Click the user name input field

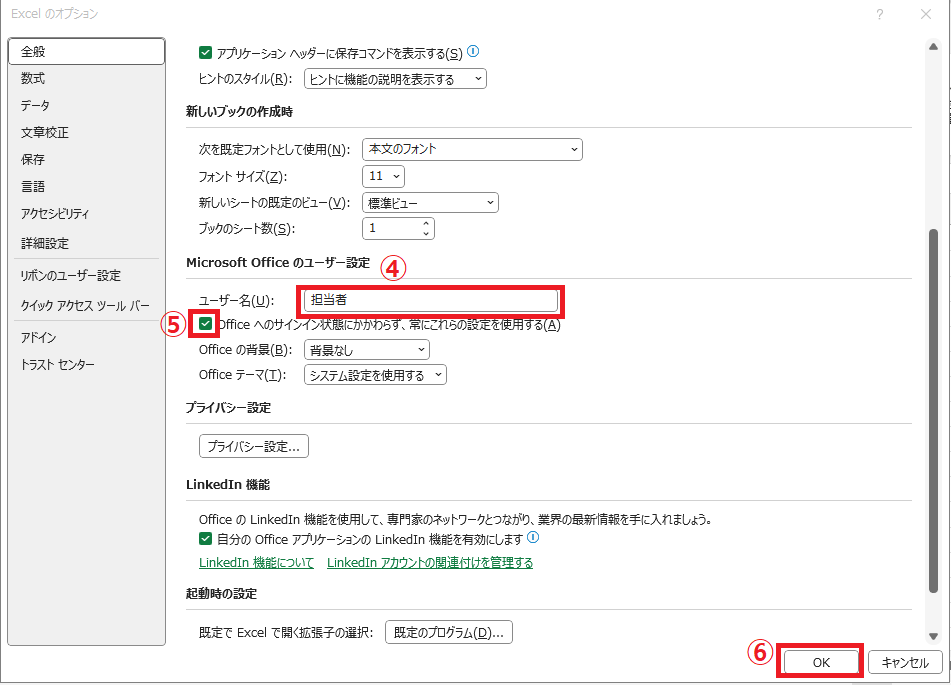(x=431, y=300)
